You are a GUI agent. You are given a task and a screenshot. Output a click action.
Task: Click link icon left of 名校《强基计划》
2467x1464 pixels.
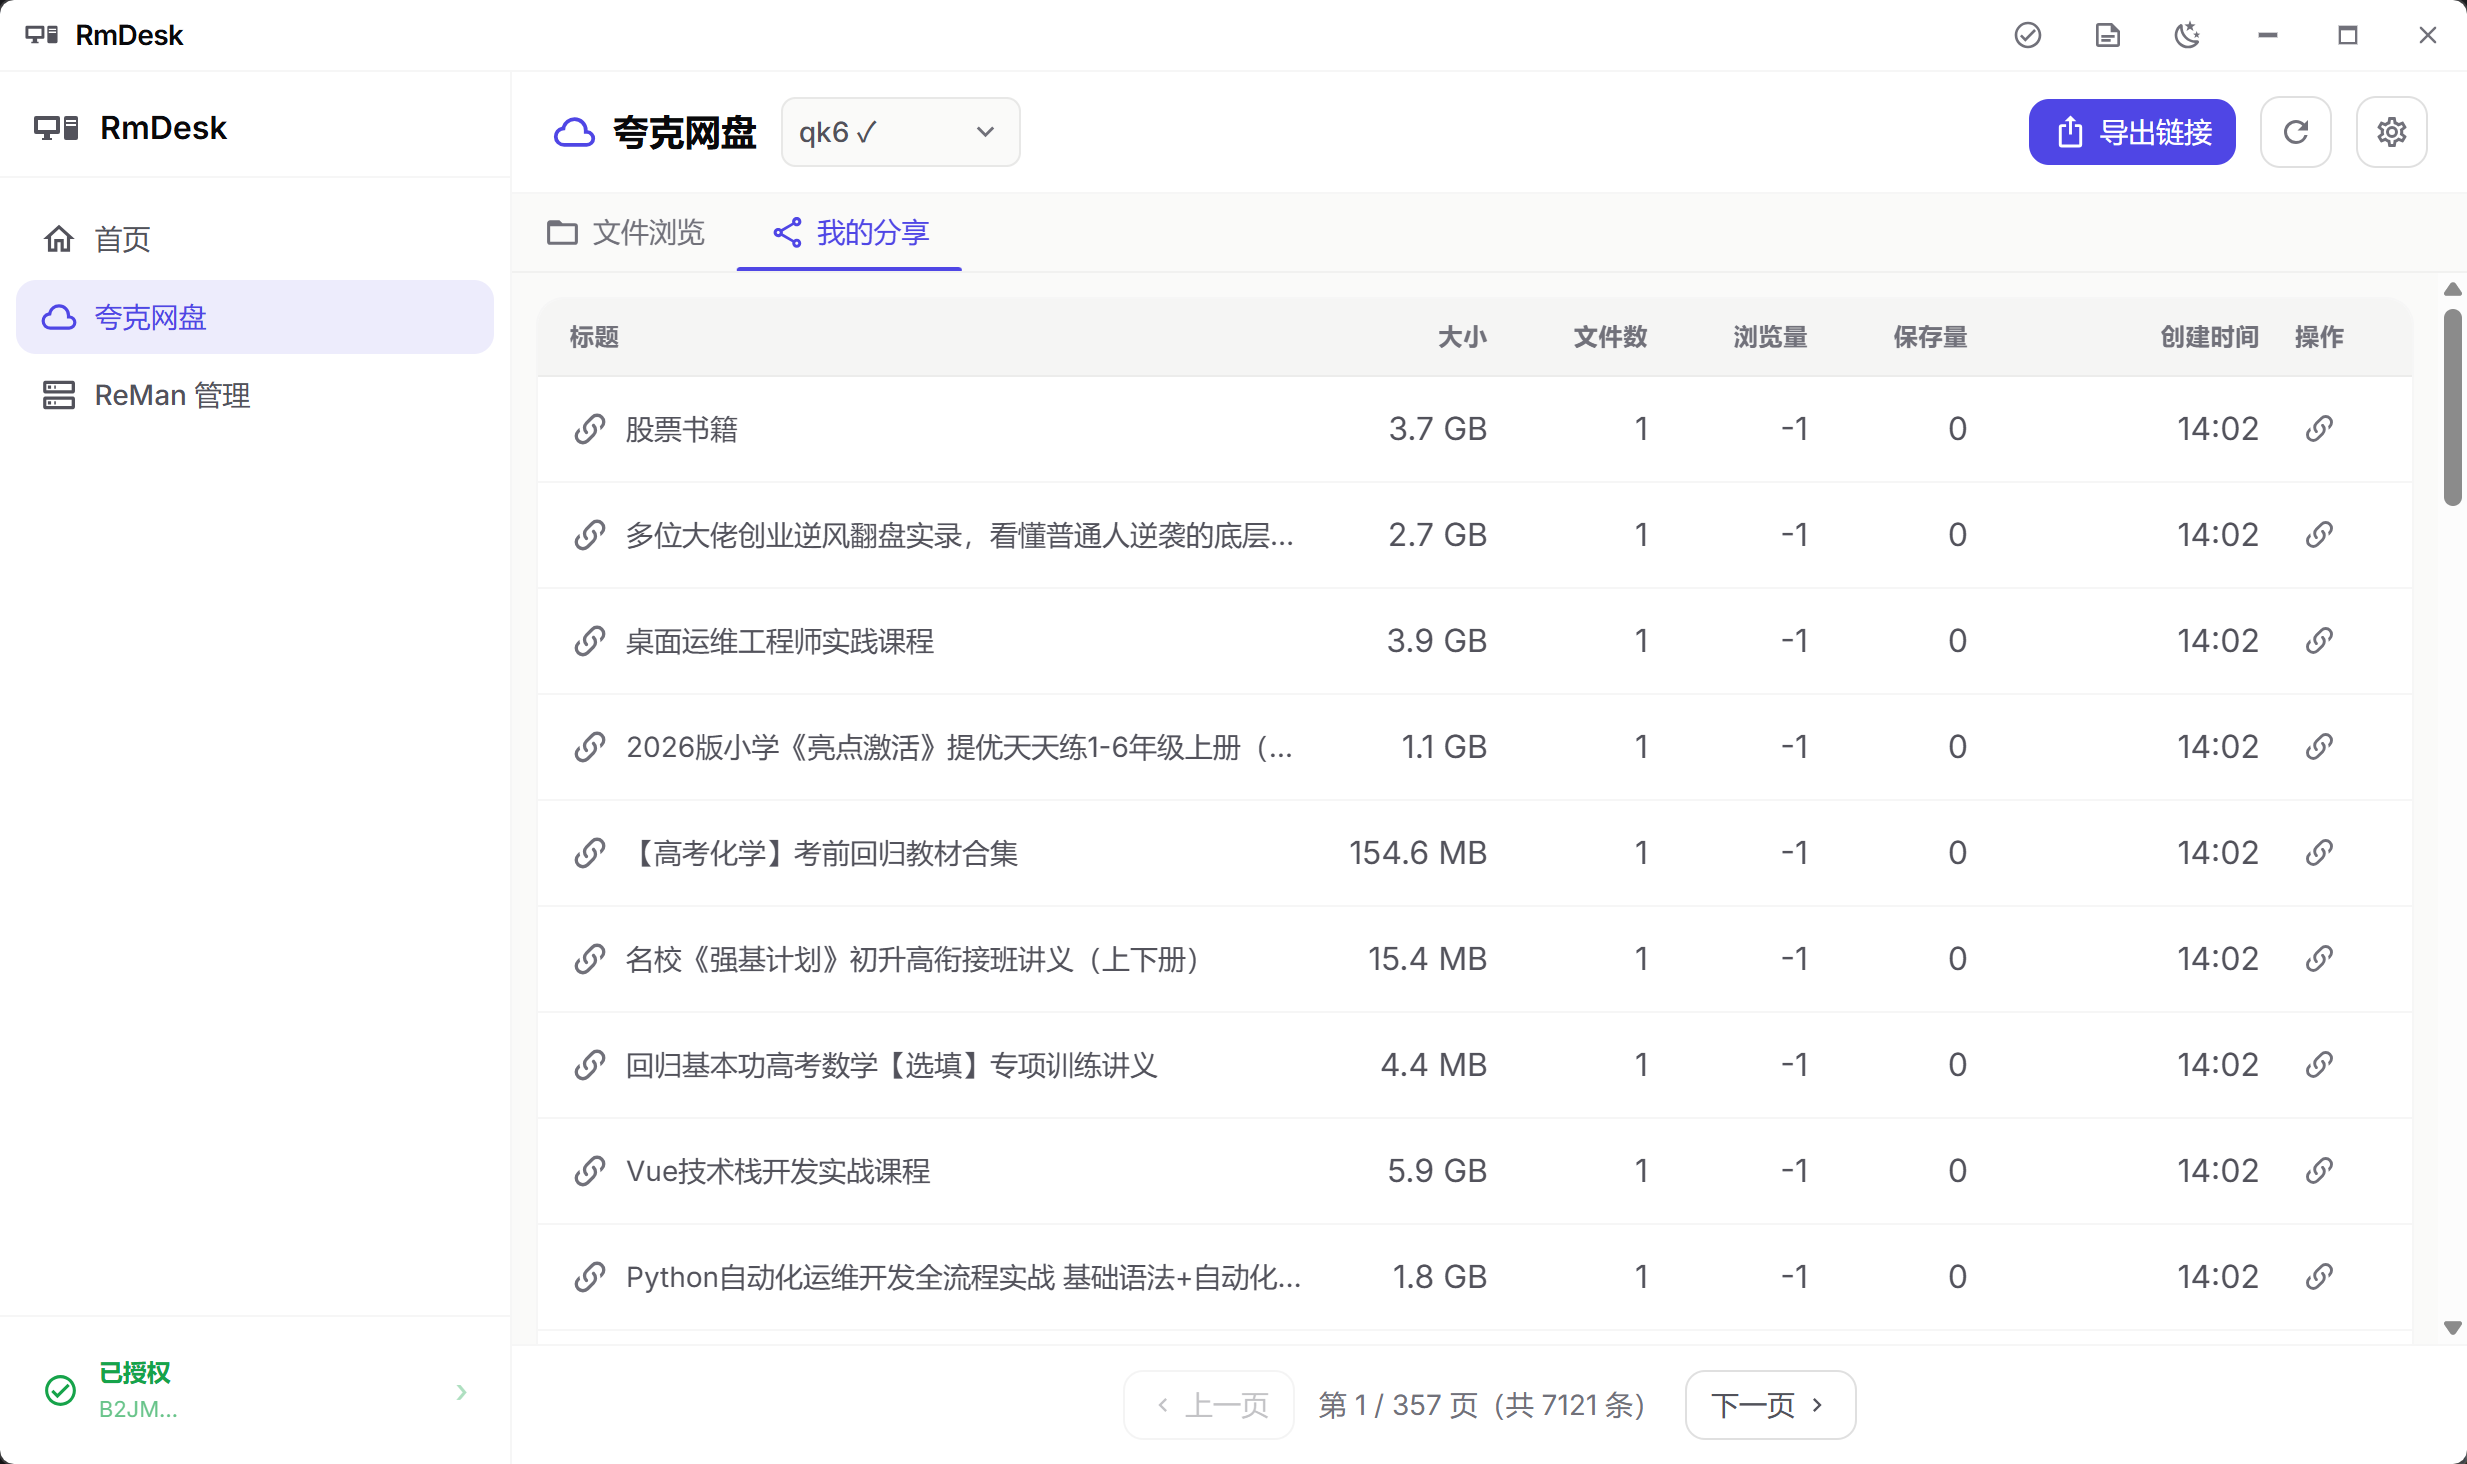[x=590, y=959]
